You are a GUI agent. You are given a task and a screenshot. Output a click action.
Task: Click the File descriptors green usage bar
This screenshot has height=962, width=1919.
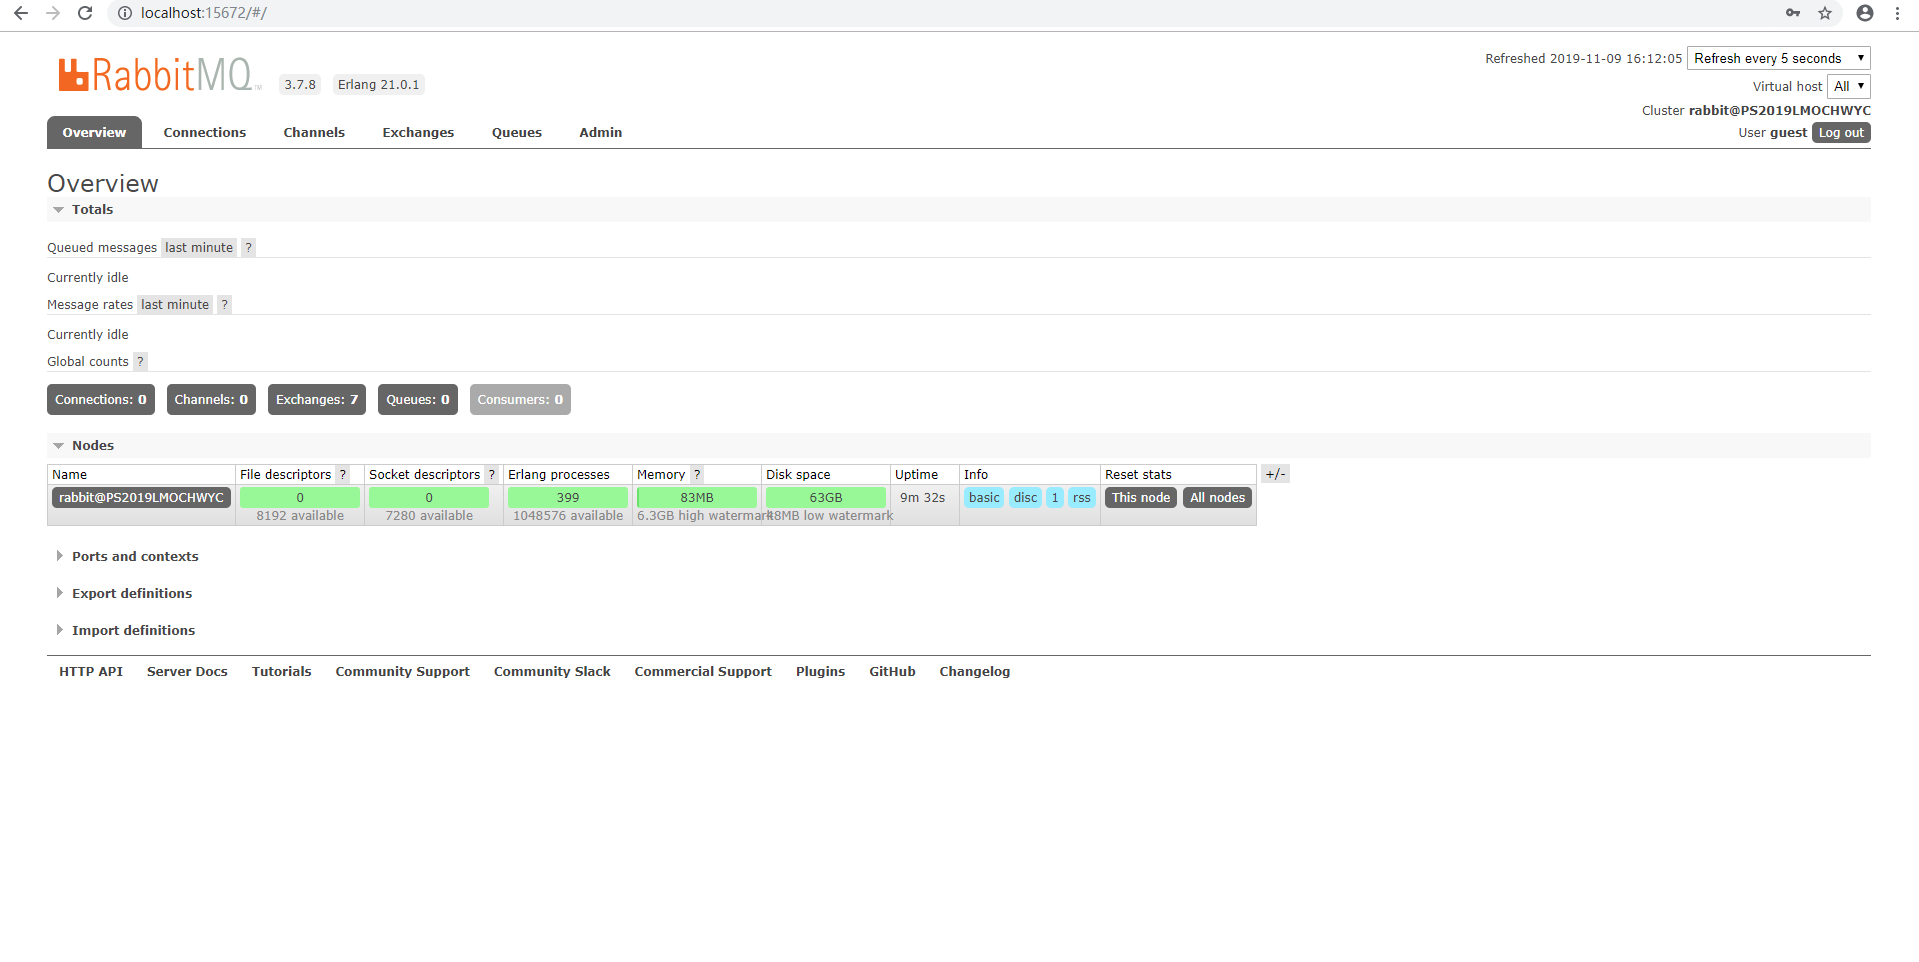(x=300, y=498)
